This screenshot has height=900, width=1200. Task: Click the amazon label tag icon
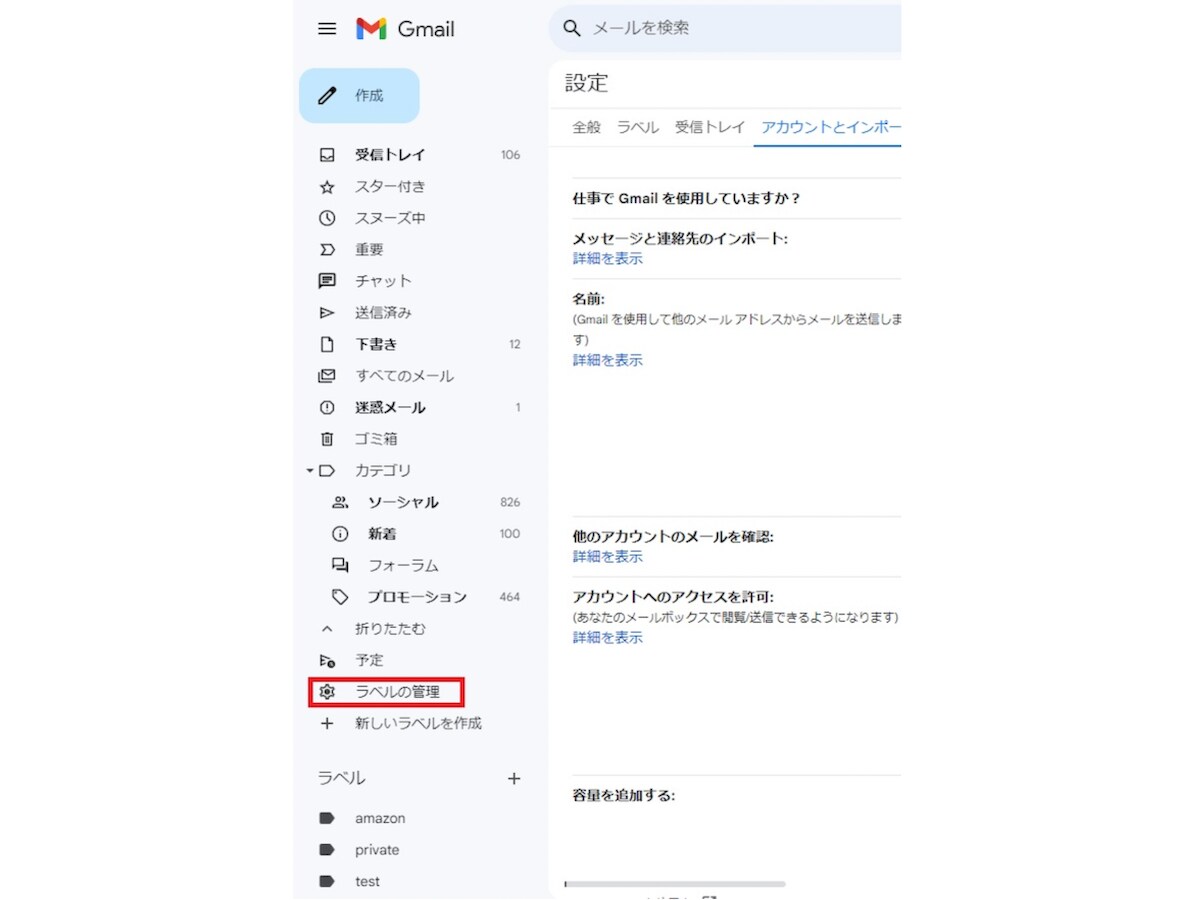click(x=327, y=818)
